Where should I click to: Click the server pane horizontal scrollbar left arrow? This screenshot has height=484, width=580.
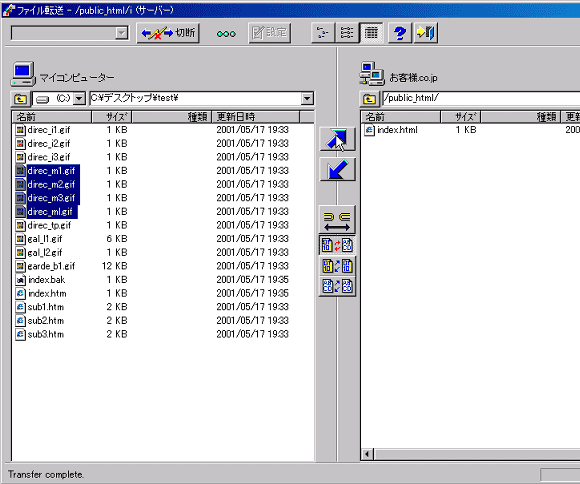tap(367, 454)
